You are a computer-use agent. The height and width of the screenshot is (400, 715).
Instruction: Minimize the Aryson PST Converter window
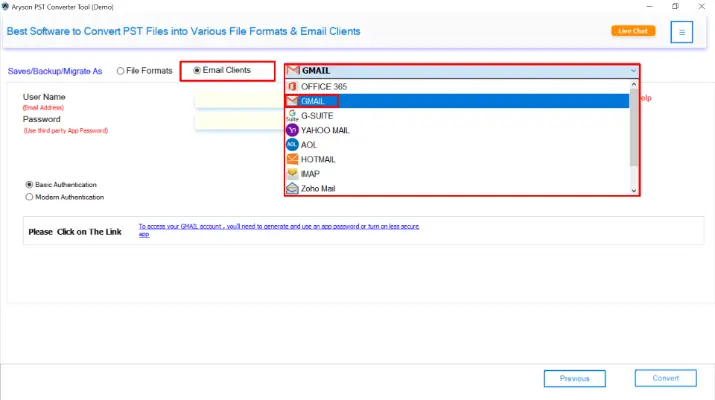pos(649,6)
